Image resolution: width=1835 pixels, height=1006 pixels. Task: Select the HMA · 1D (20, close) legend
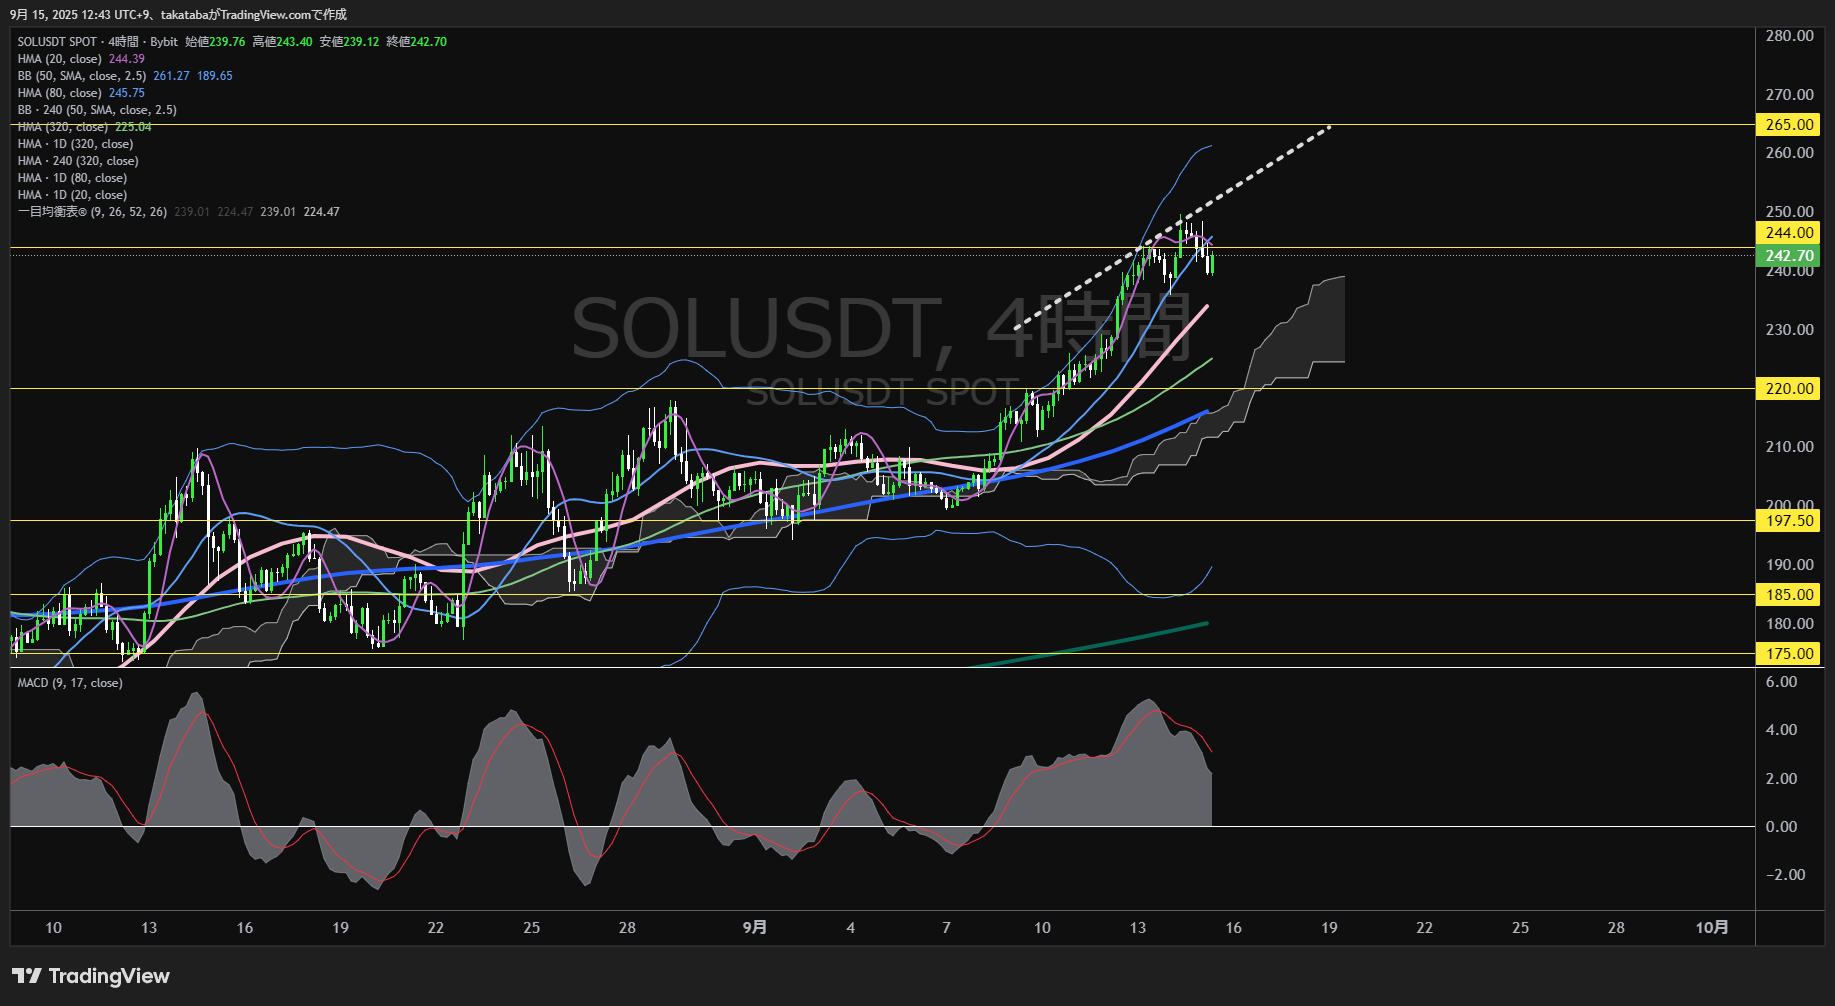pyautogui.click(x=72, y=195)
